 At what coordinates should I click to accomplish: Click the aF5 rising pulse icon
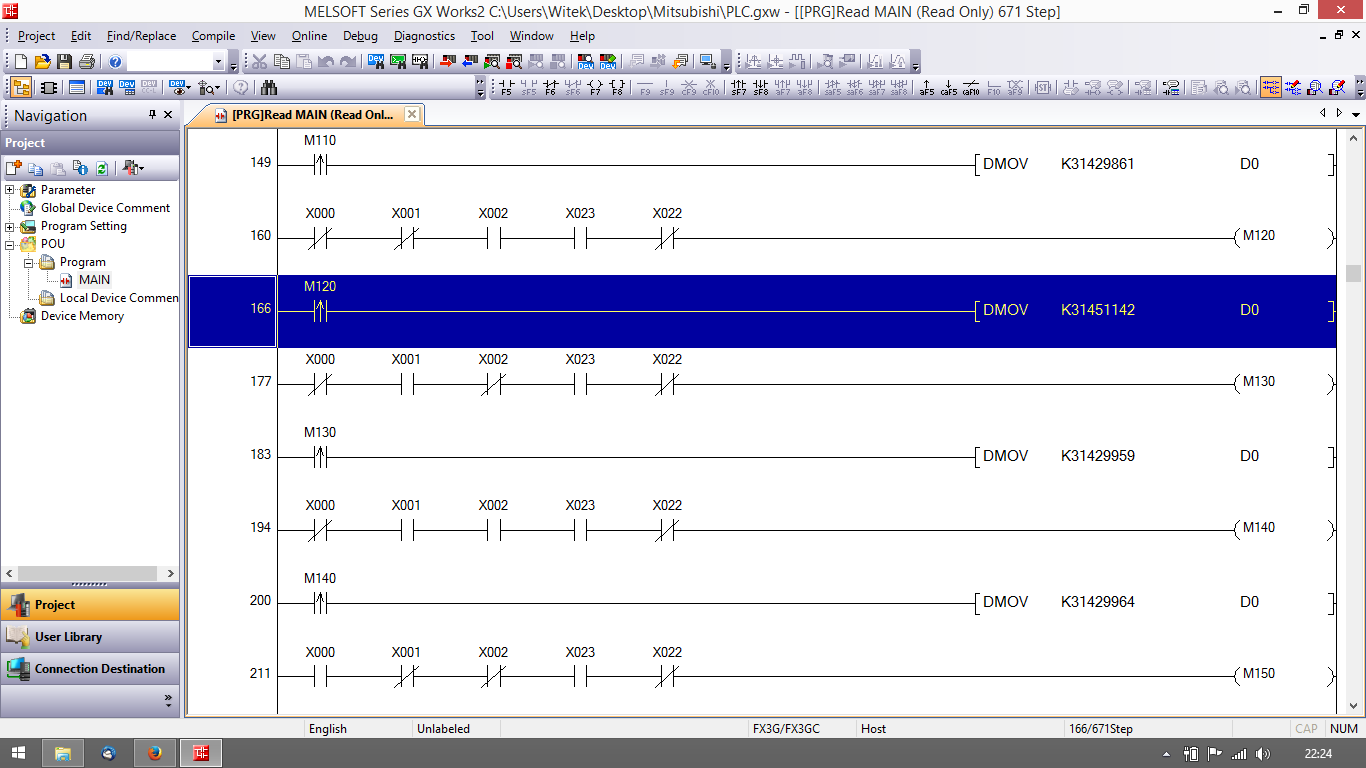coord(927,88)
